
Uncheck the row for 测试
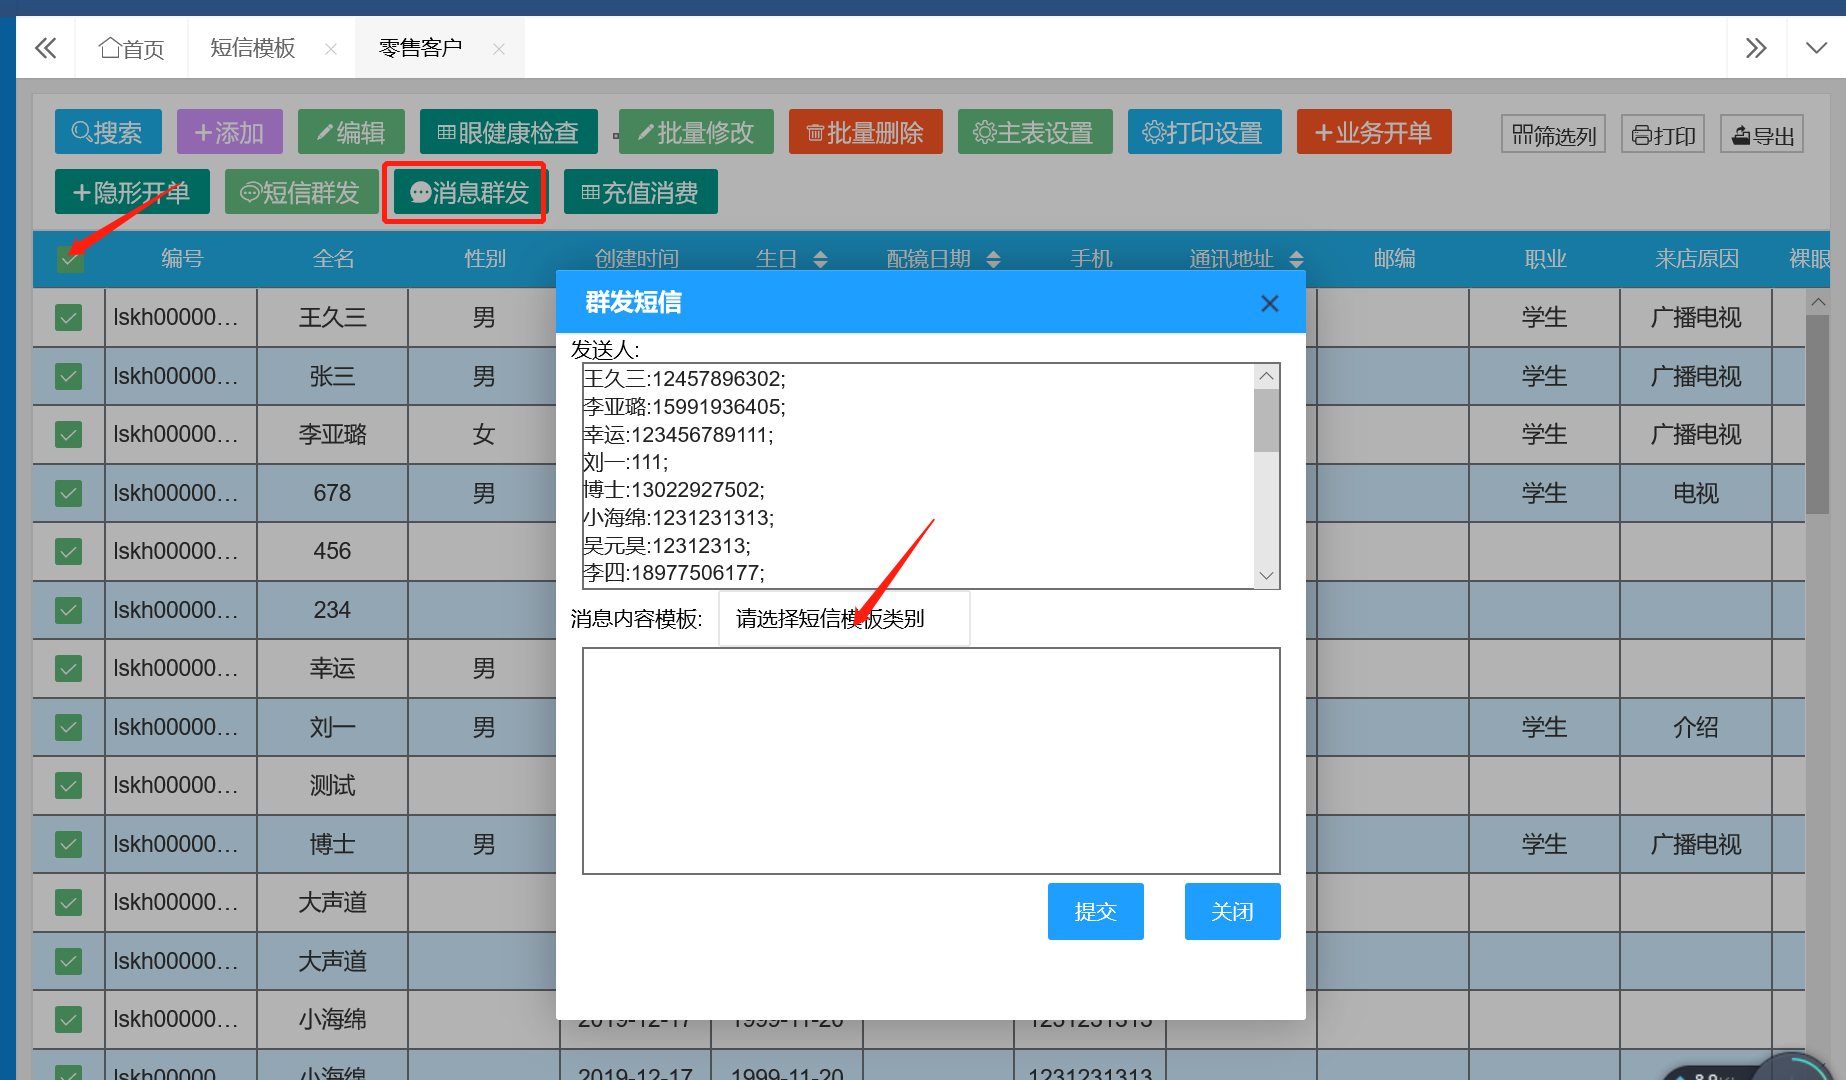pyautogui.click(x=69, y=785)
